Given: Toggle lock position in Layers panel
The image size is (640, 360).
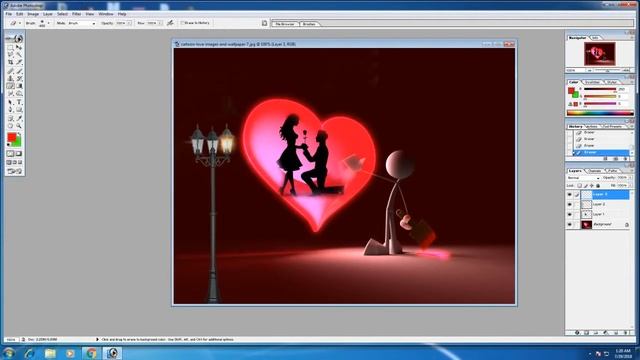Looking at the screenshot, I should (x=592, y=186).
